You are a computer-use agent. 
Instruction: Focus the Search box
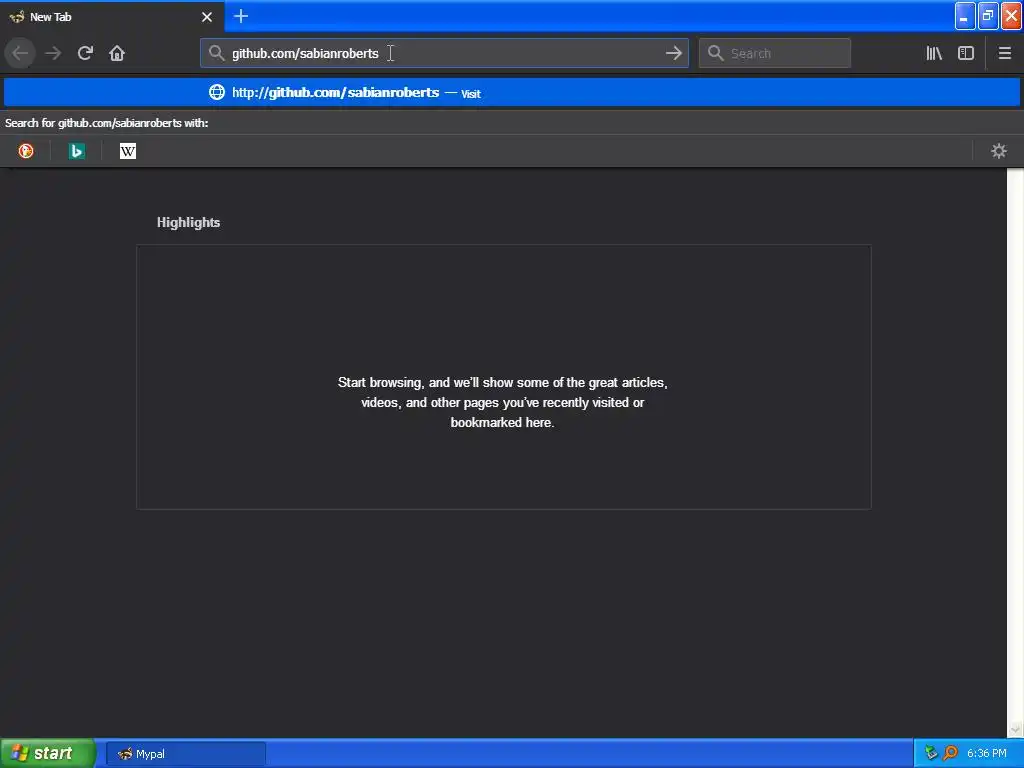(x=775, y=53)
